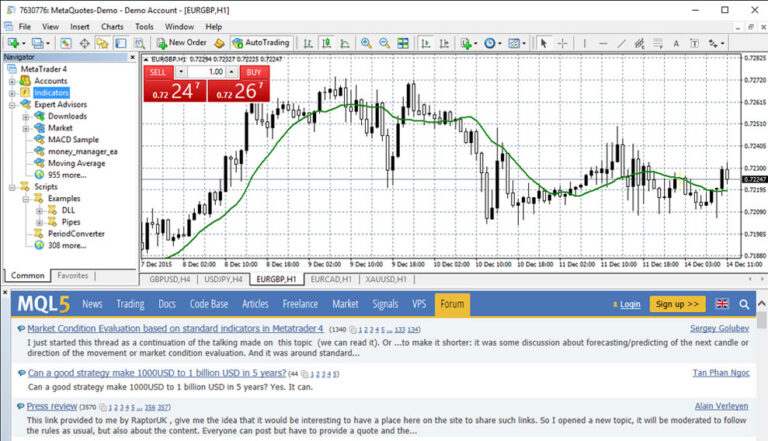Launch MetaEditor from the toolbar icon
Screen dimensions: 768x441
click(x=219, y=43)
